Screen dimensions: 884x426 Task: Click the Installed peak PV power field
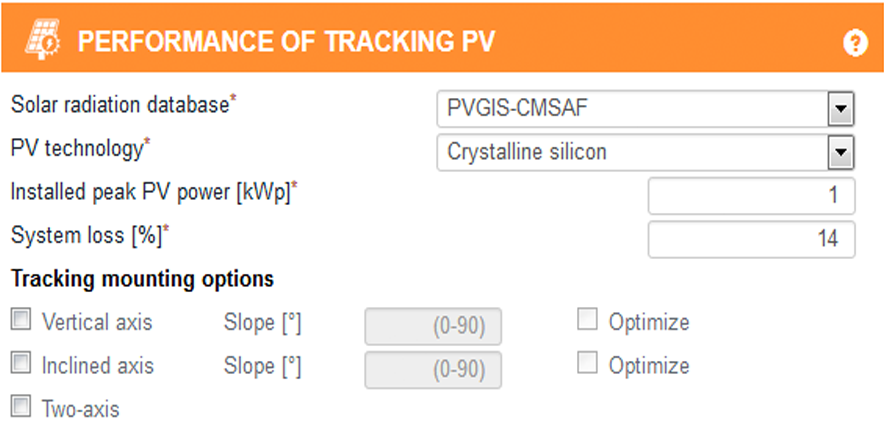pyautogui.click(x=751, y=196)
